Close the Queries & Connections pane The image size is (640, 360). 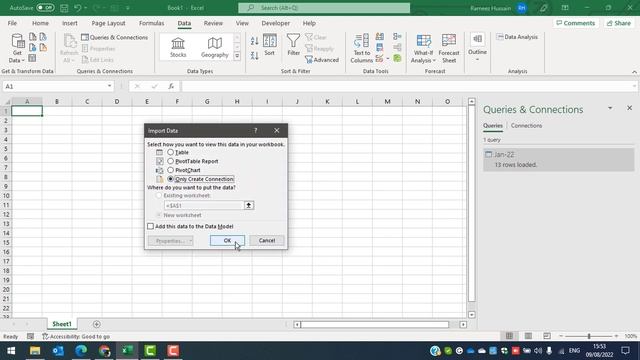629,108
